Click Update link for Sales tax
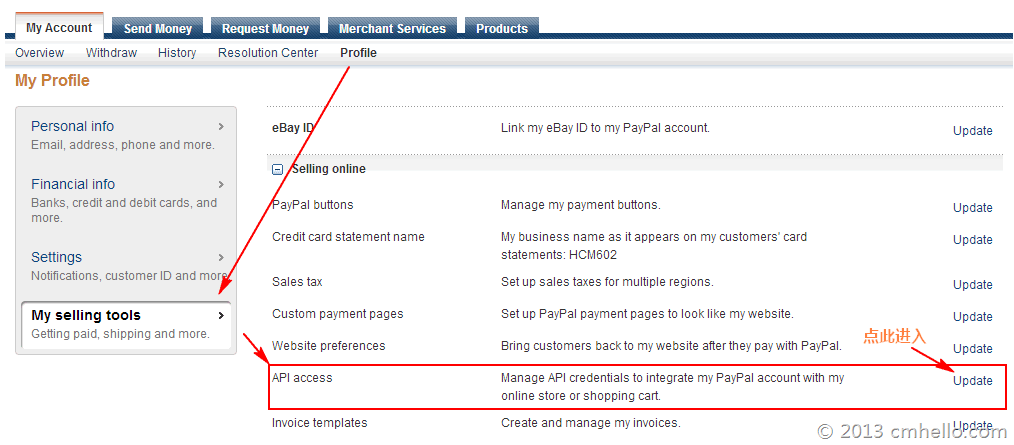Screen dimensions: 1014x445 click(x=973, y=285)
